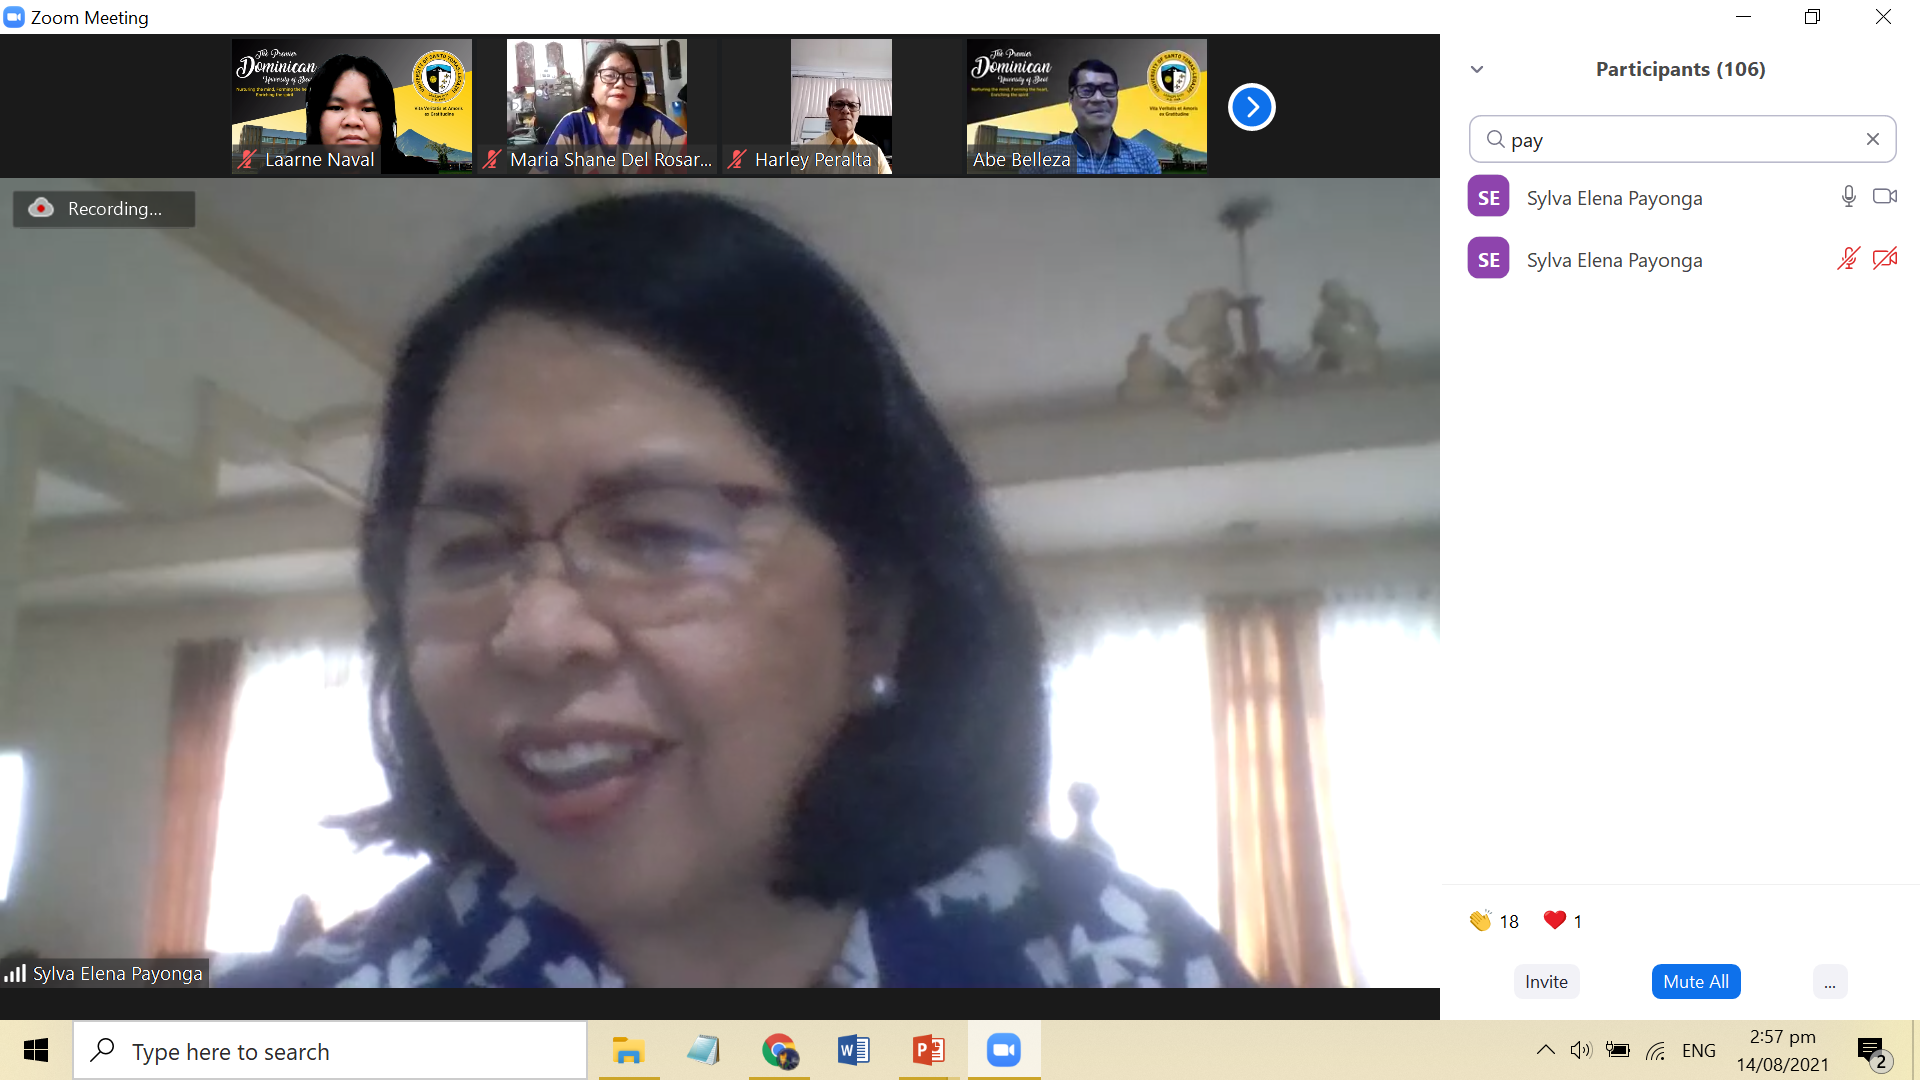Image resolution: width=1920 pixels, height=1080 pixels.
Task: Click the search magnifier in participants
Action: pos(1495,139)
